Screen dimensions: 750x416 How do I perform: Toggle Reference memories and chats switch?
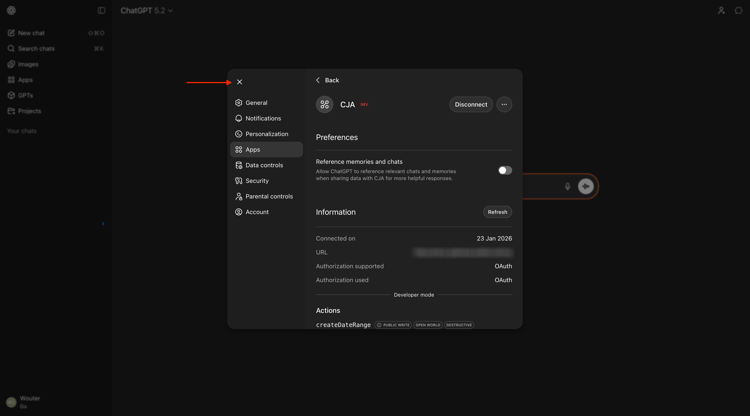pos(505,170)
